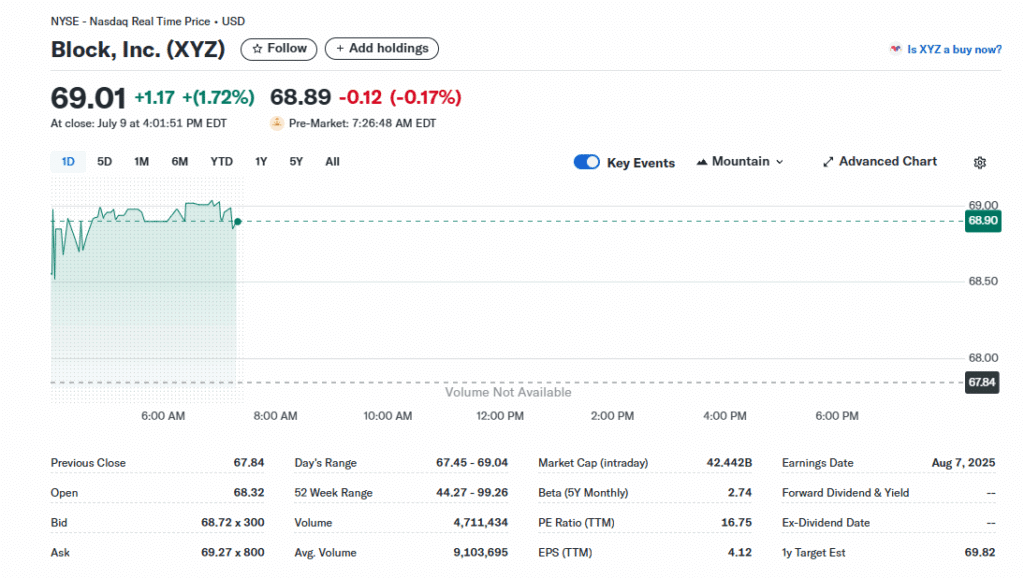Open chart settings gear icon
Viewport: 1024px width, 578px height.
coord(980,163)
